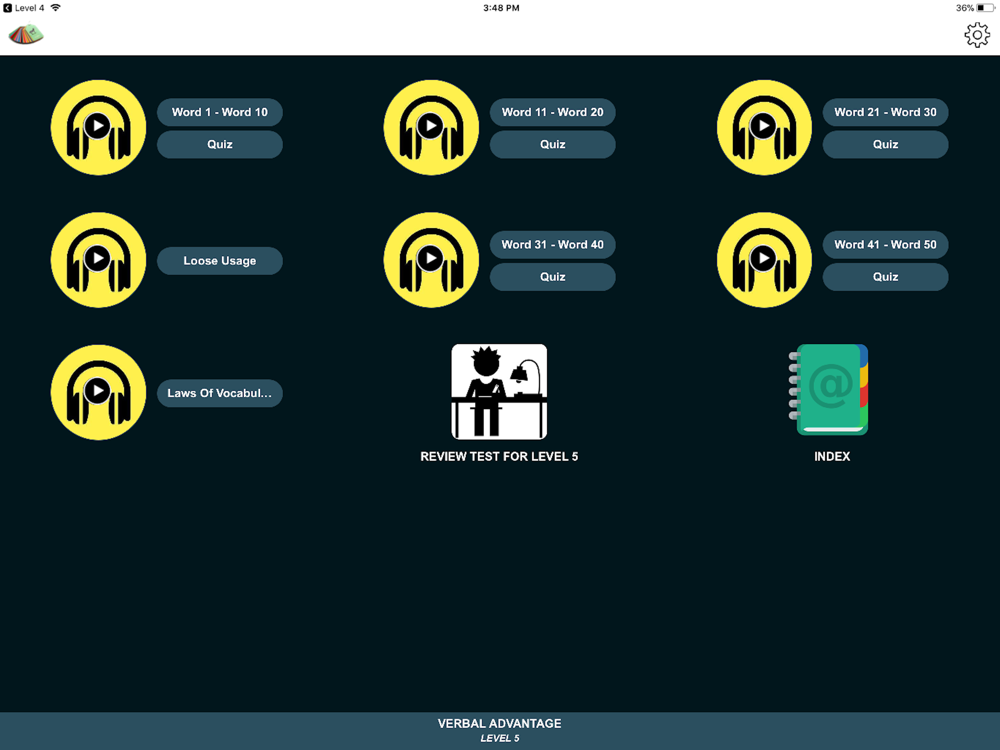Play the Word 1 - Word 10 audio headphone icon
The height and width of the screenshot is (750, 1000).
tap(98, 128)
